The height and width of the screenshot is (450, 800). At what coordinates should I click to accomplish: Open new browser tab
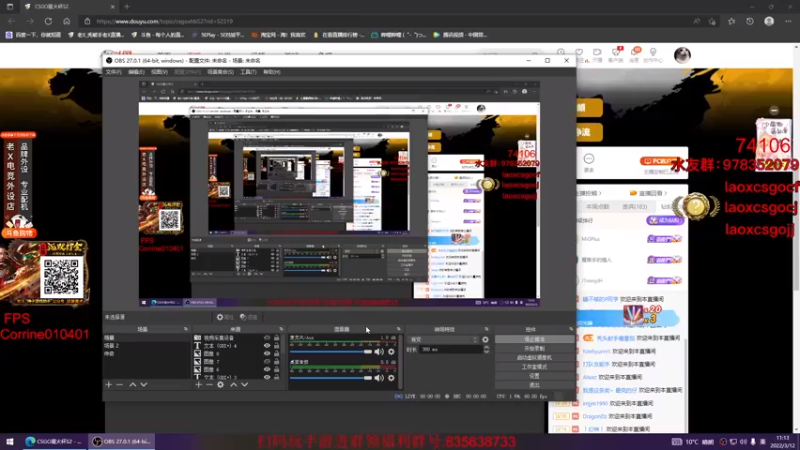pyautogui.click(x=127, y=7)
